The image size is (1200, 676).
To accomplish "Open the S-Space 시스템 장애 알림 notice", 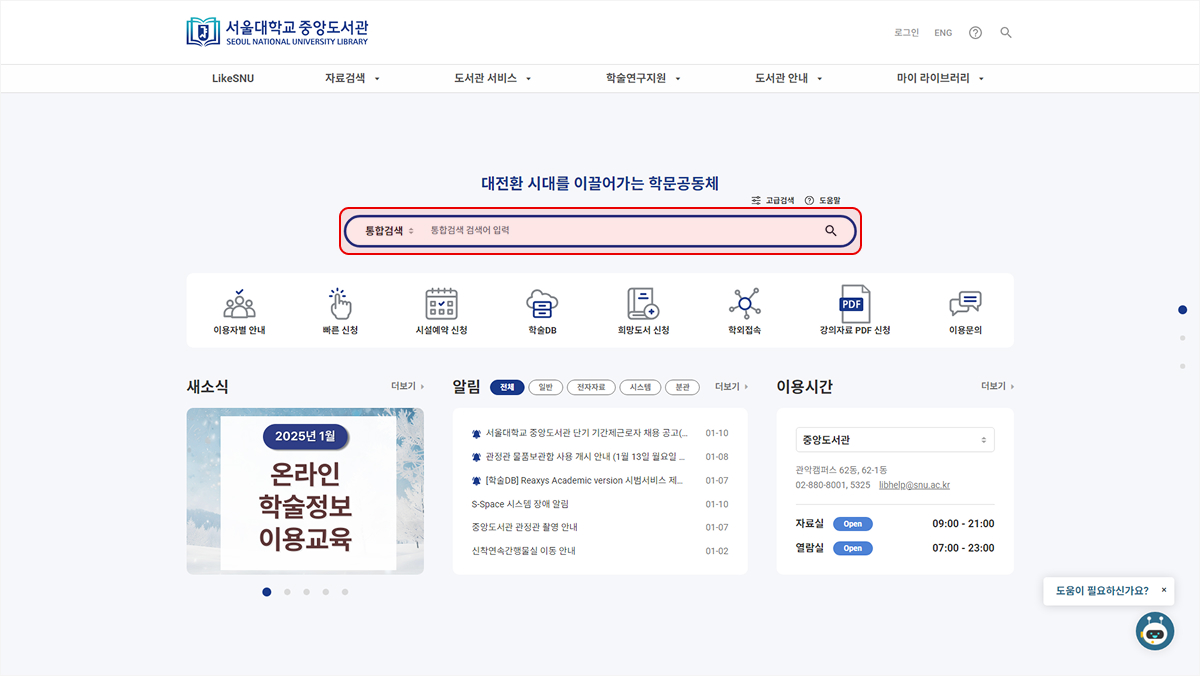I will (519, 504).
